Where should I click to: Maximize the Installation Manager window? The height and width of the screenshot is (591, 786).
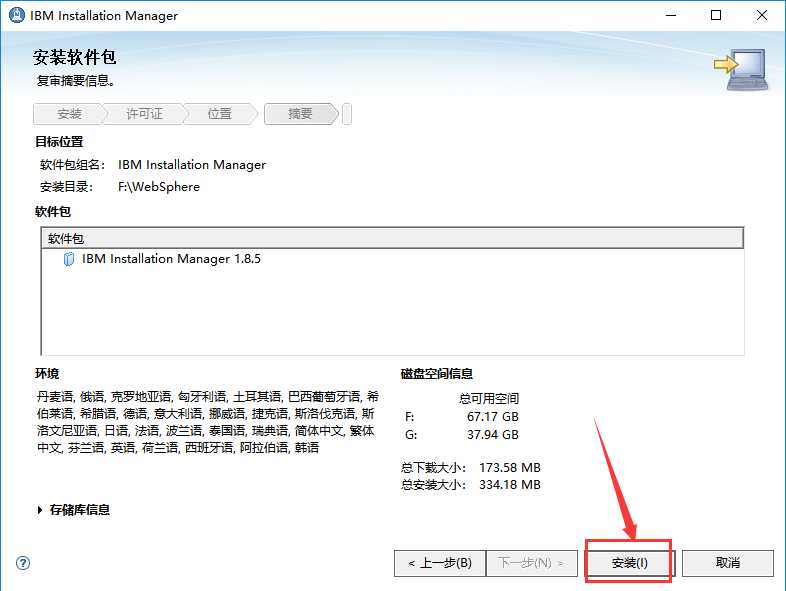click(x=716, y=16)
